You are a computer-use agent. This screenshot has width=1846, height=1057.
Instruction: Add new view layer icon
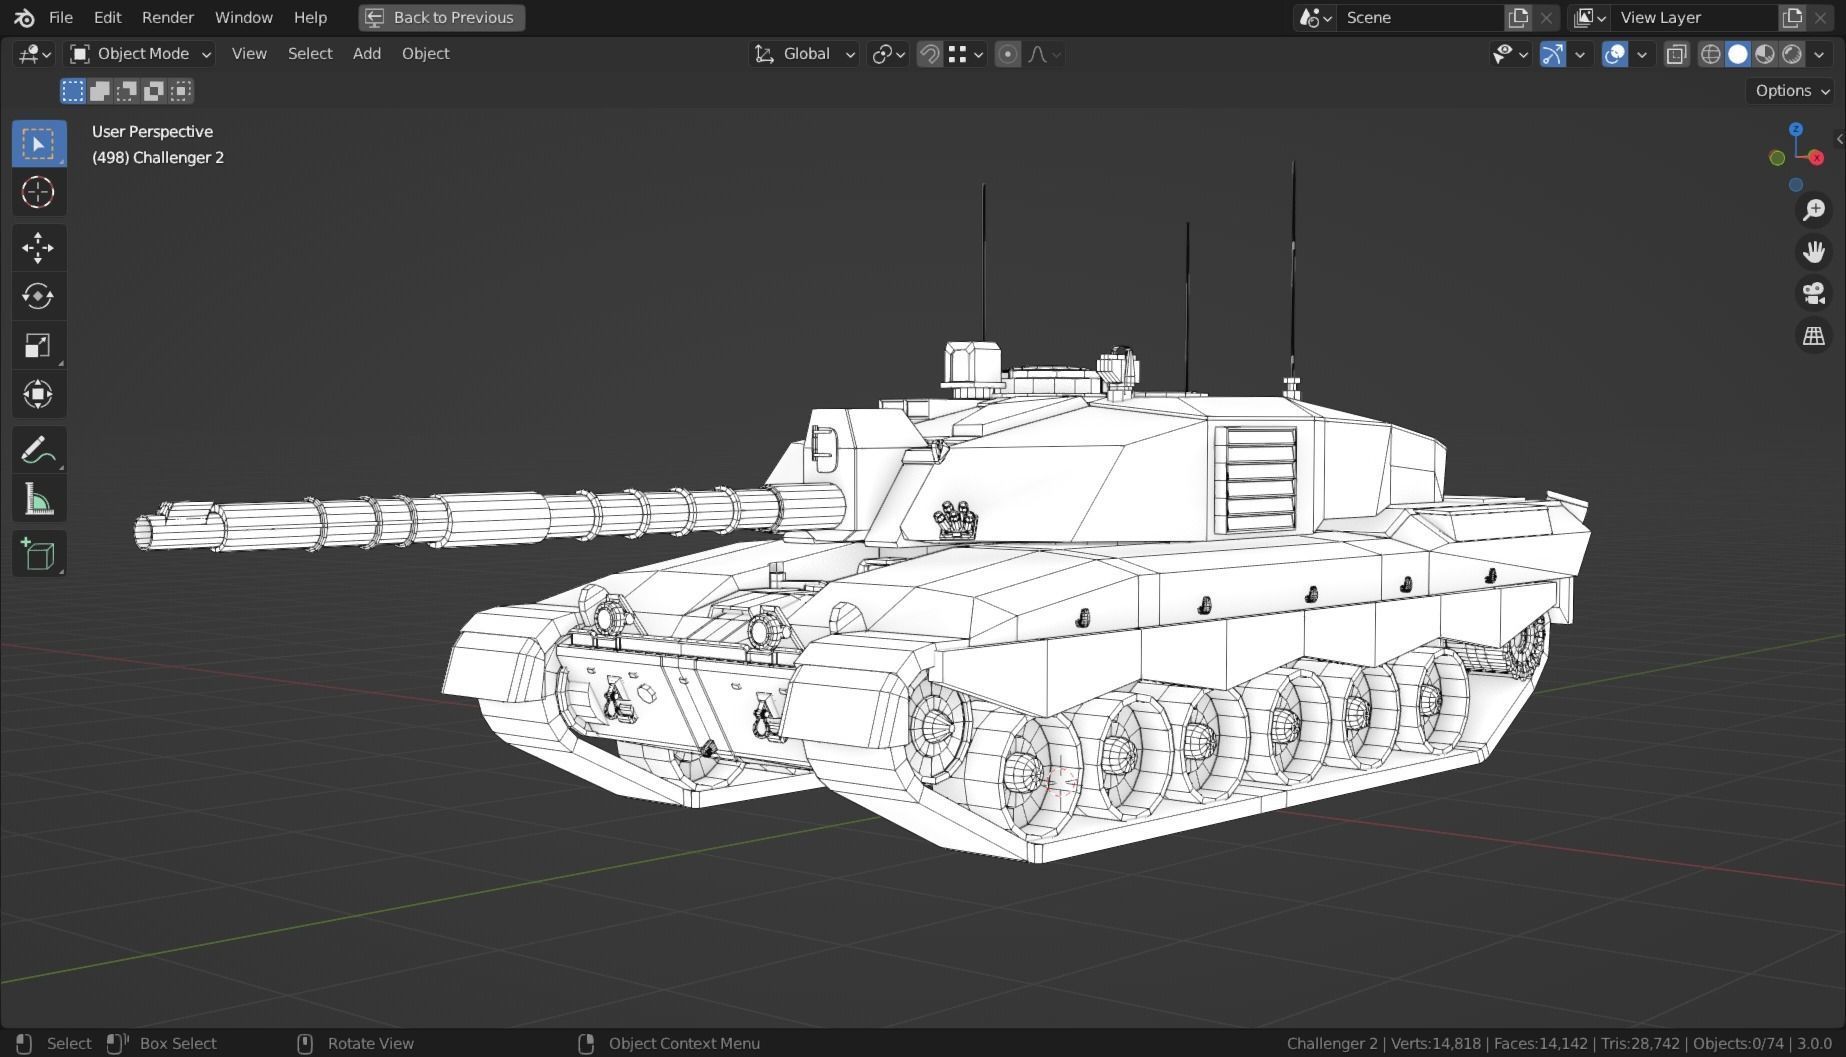coord(1792,17)
